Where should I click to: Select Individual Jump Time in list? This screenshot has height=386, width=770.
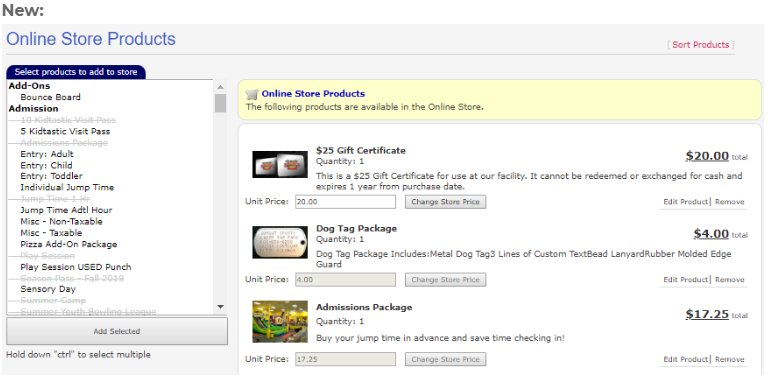(67, 187)
